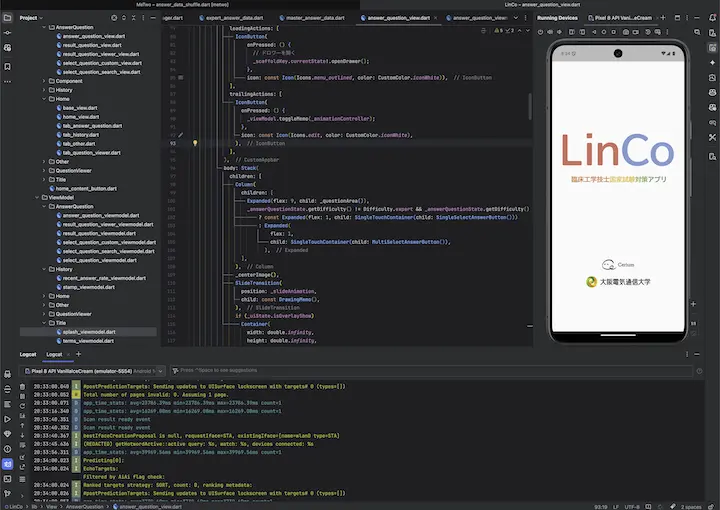Collapse all in Project panel header
Viewport: 720px width, 510px height.
point(134,18)
